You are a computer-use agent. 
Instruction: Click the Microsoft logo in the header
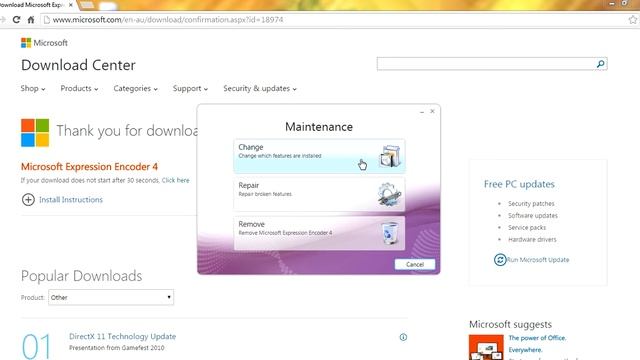pyautogui.click(x=44, y=43)
